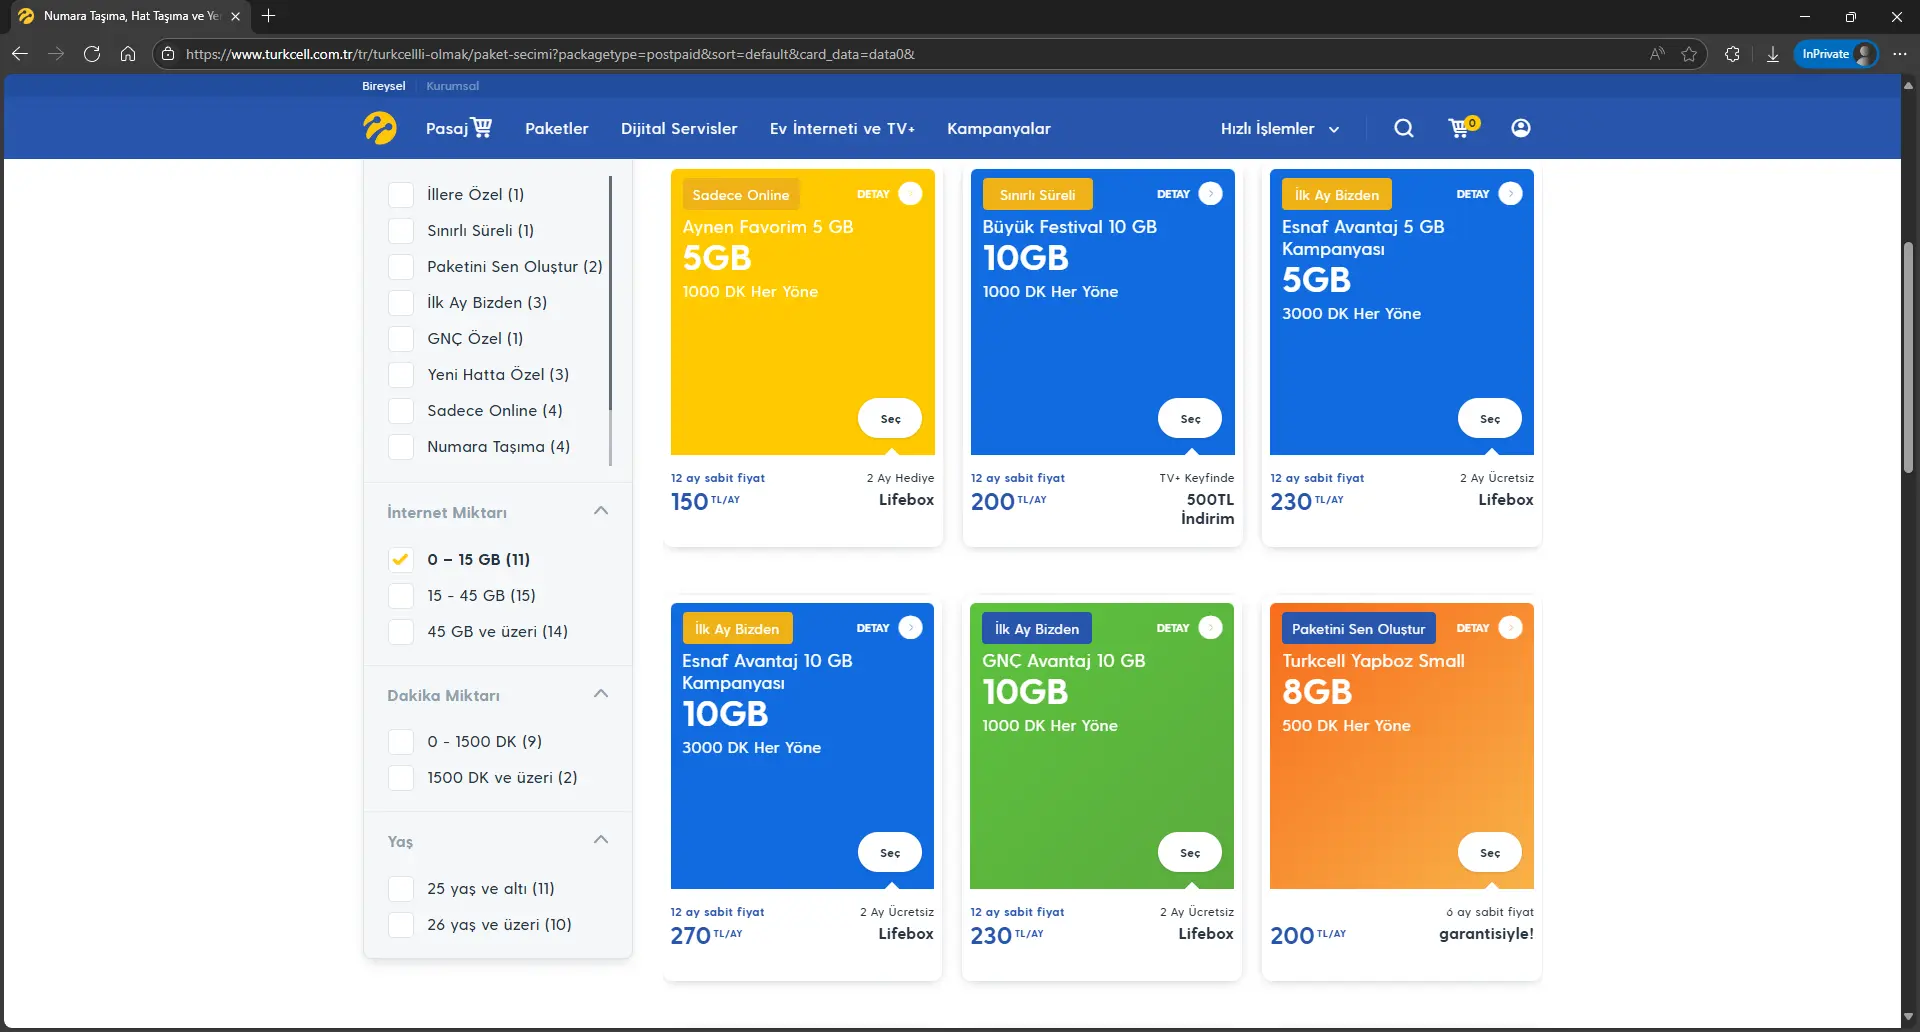Open details arrow for Aynen Favorim 5 GB
This screenshot has width=1920, height=1032.
(910, 194)
